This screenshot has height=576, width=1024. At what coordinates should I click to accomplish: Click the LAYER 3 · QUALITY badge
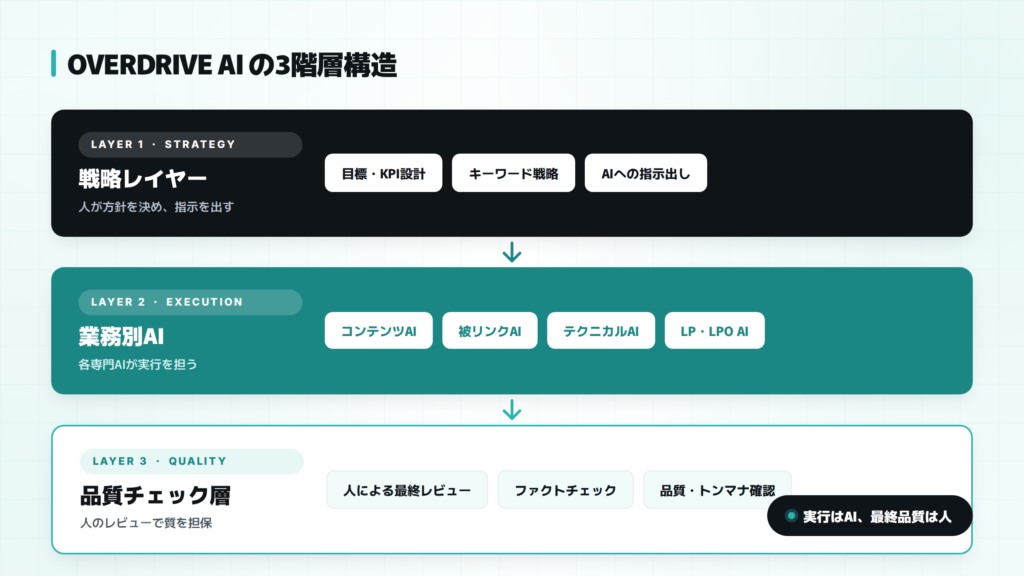click(191, 461)
